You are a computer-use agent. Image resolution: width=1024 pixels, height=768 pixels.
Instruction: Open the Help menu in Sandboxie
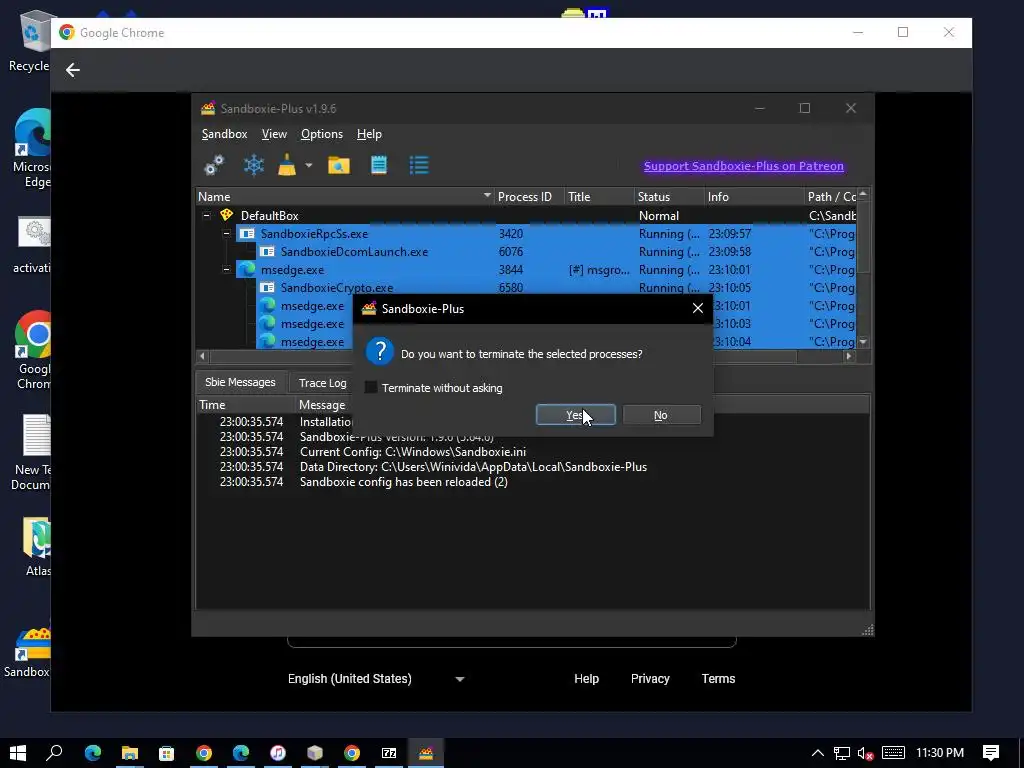point(369,134)
